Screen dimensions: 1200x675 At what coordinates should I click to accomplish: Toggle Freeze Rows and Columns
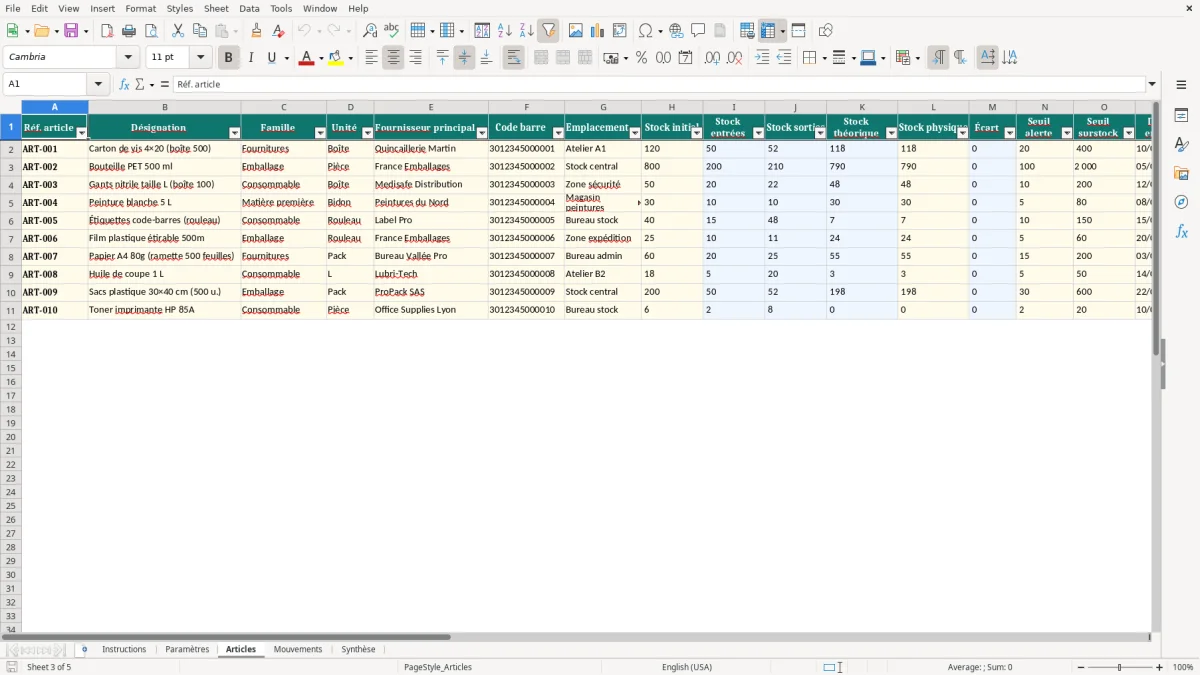pos(768,31)
